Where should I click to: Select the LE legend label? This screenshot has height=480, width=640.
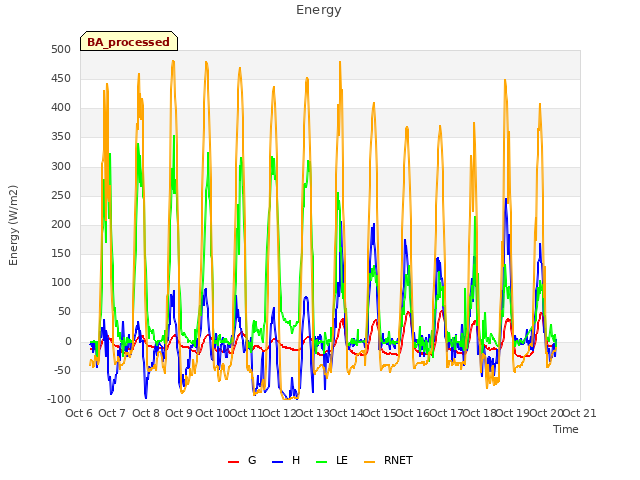tap(342, 460)
